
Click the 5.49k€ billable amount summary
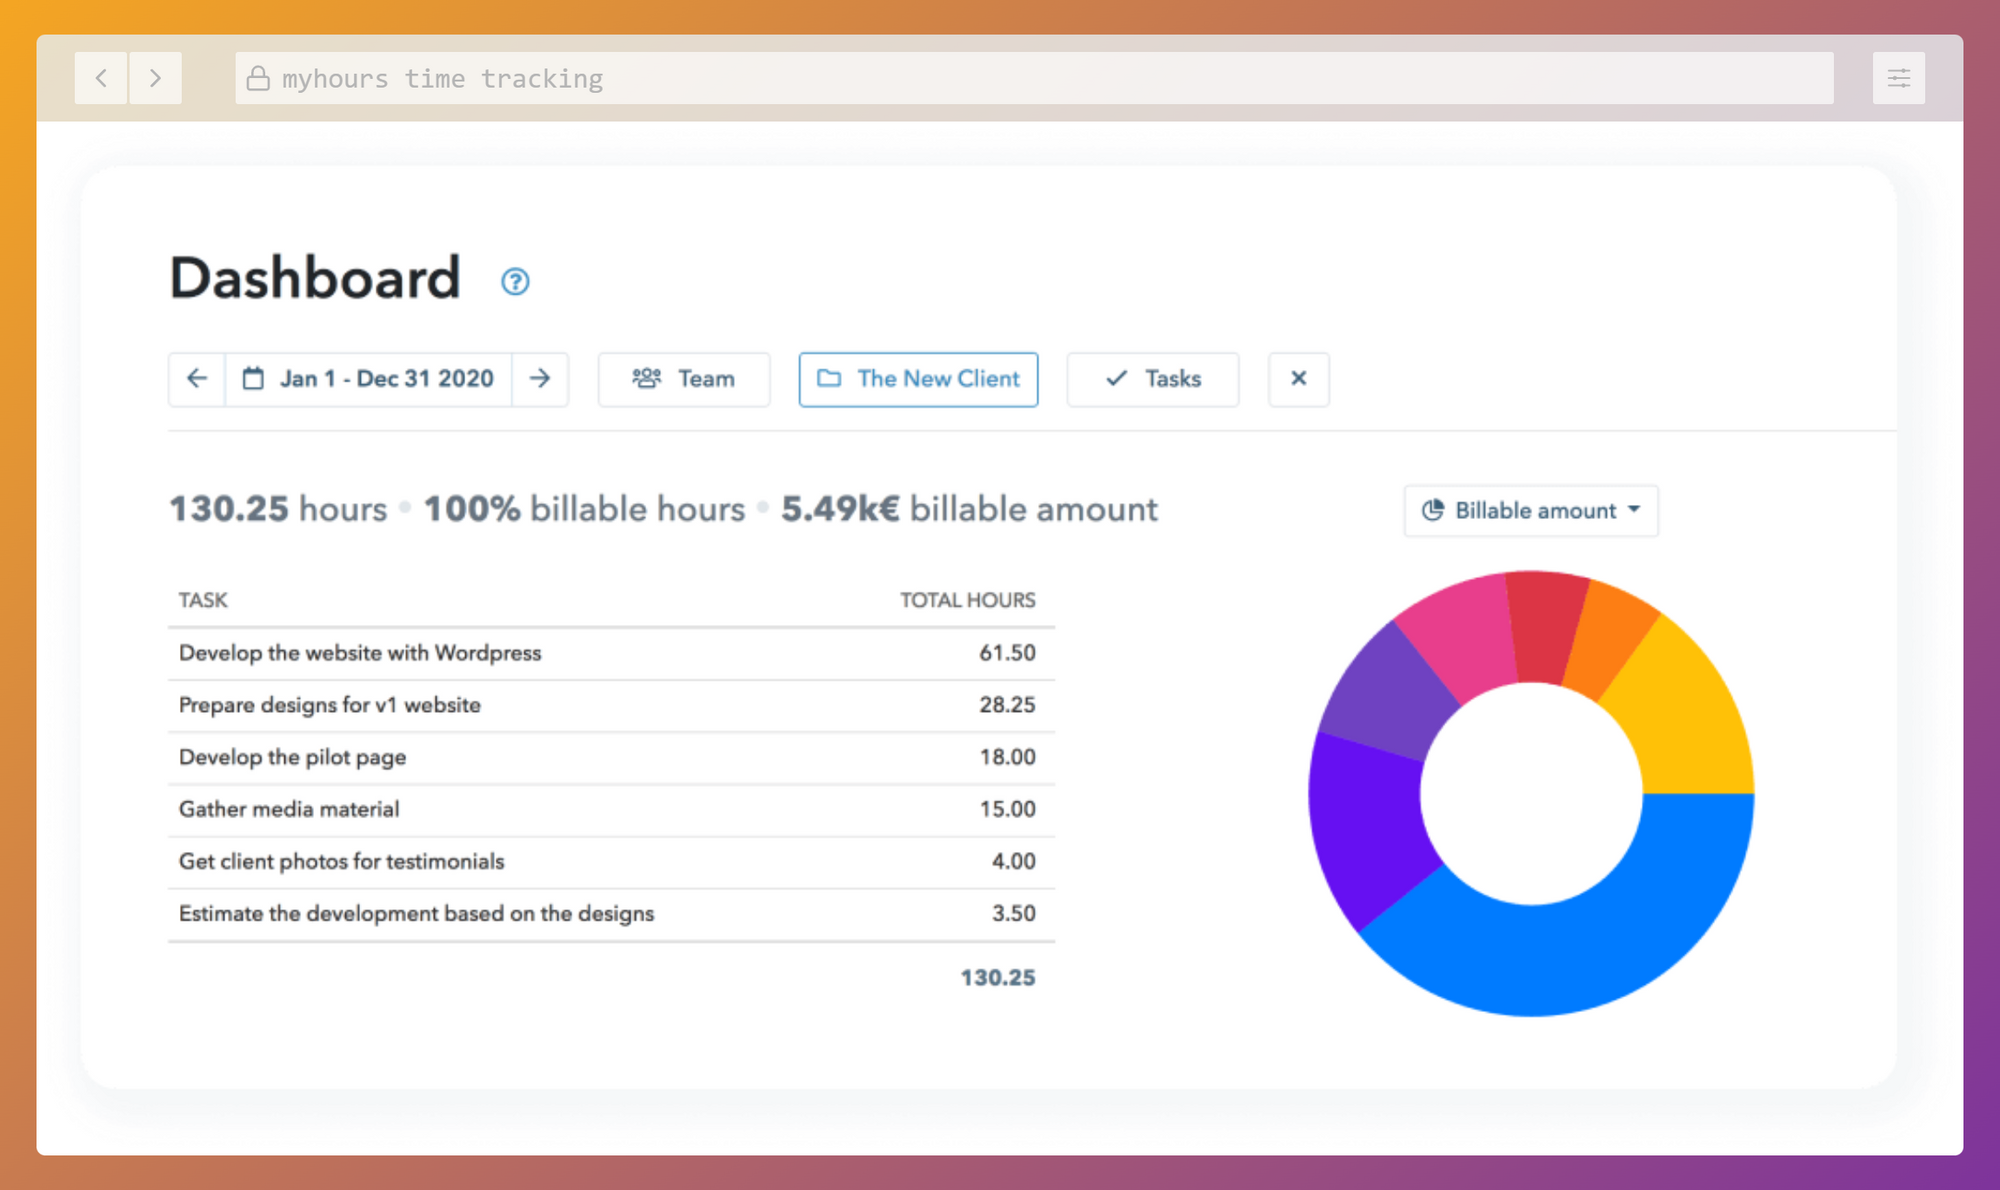pyautogui.click(x=969, y=509)
